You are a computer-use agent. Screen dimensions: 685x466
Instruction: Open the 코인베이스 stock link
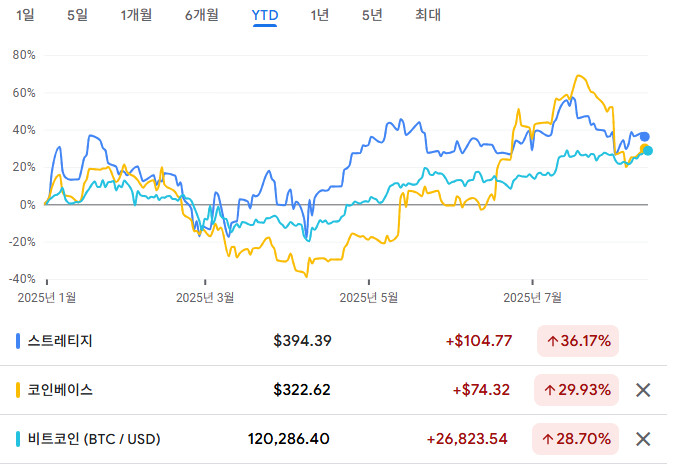61,390
